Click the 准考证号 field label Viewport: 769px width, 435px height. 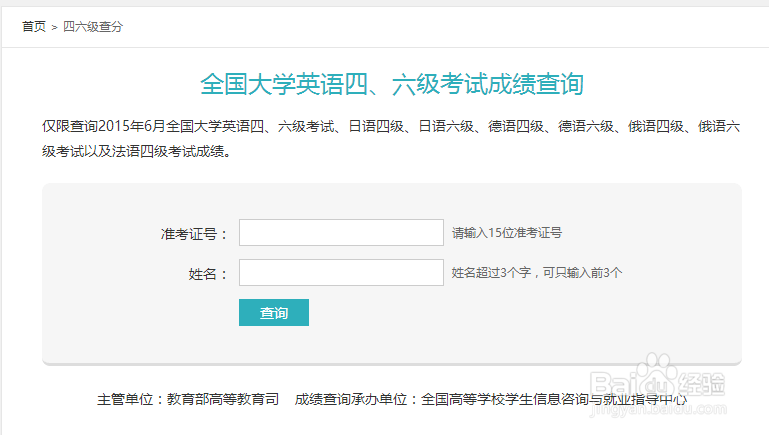pyautogui.click(x=194, y=234)
